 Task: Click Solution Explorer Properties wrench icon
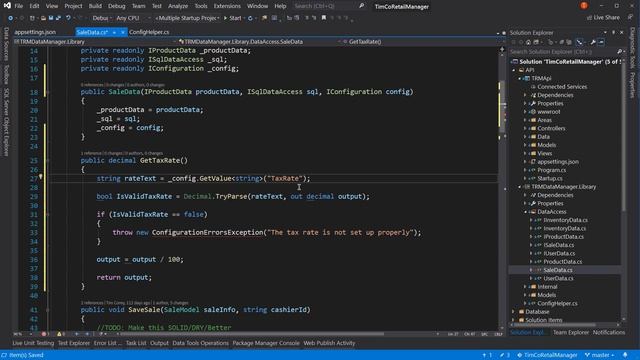[x=593, y=42]
